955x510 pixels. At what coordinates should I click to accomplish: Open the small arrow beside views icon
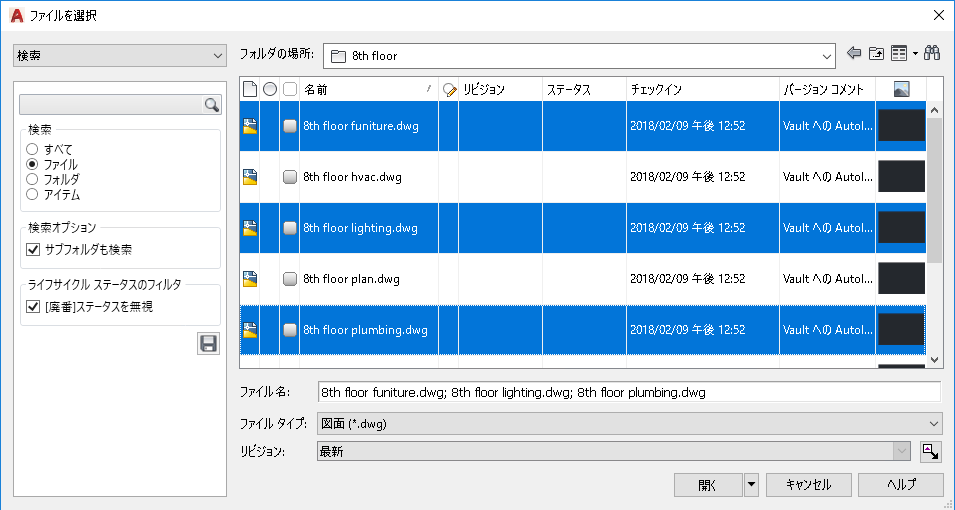[915, 54]
